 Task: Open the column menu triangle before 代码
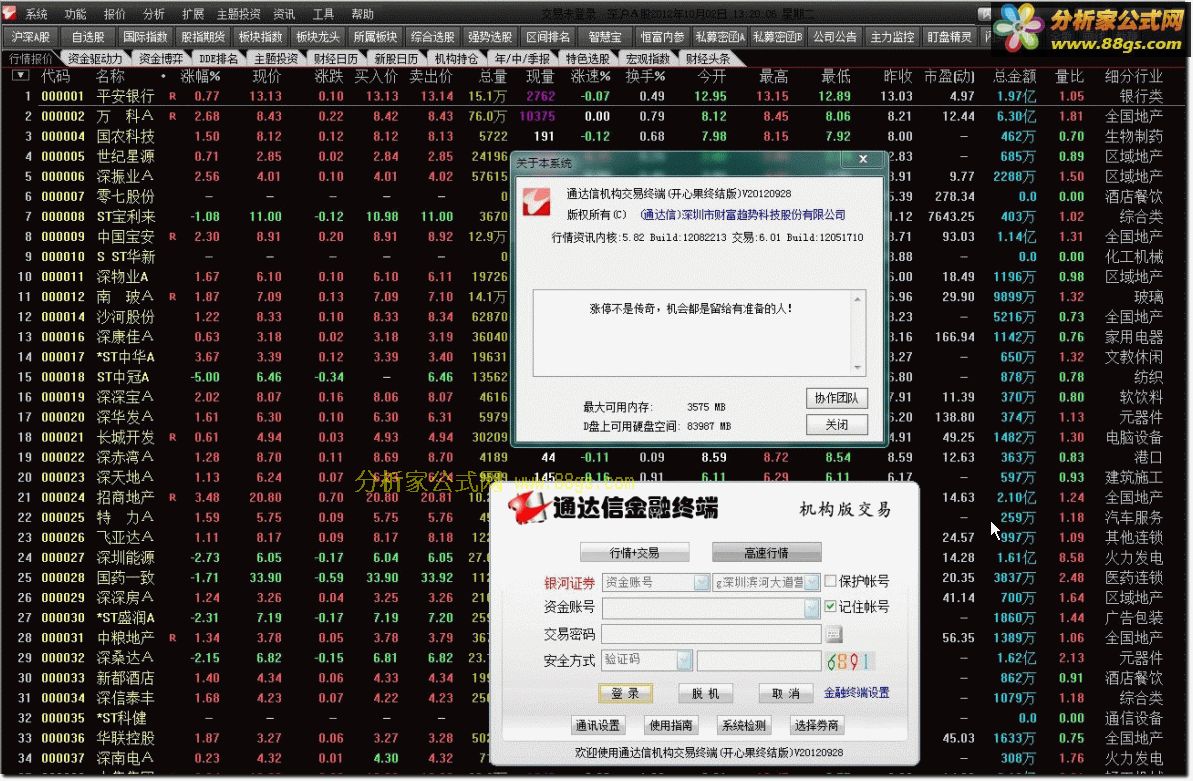[21, 75]
